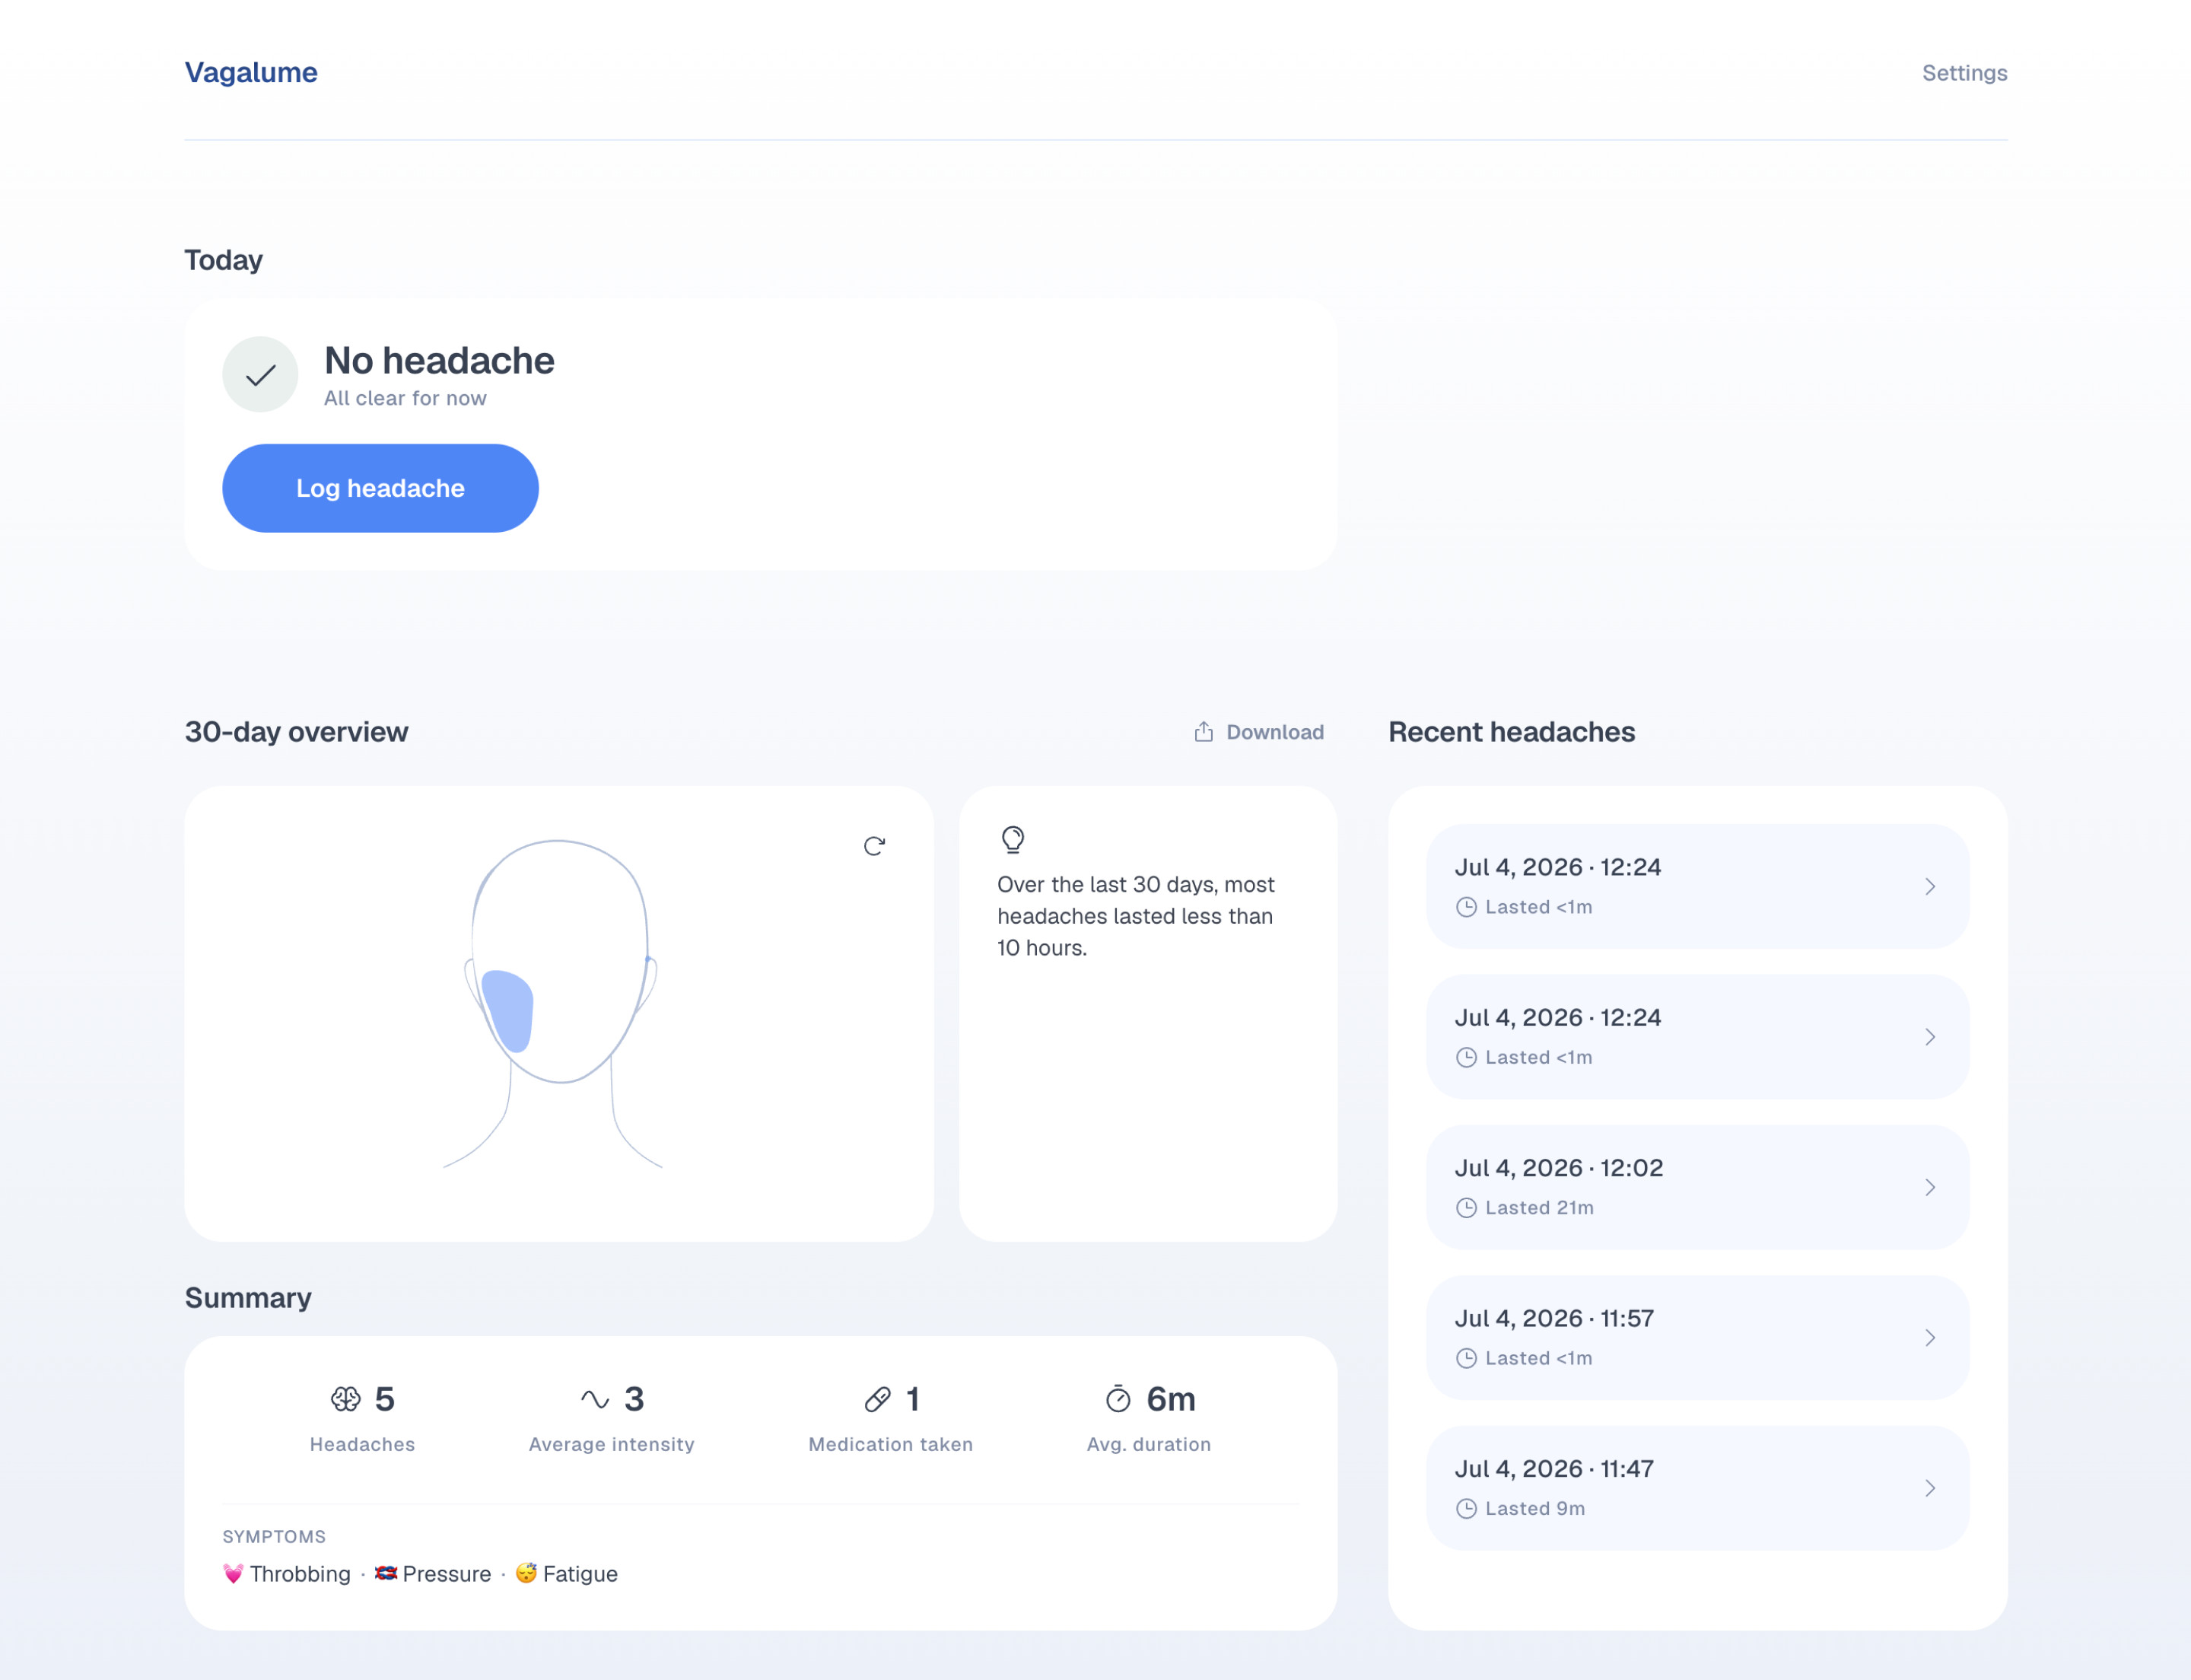This screenshot has height=1680, width=2191.
Task: Click the 'Fatigue' symptom text
Action: click(580, 1574)
